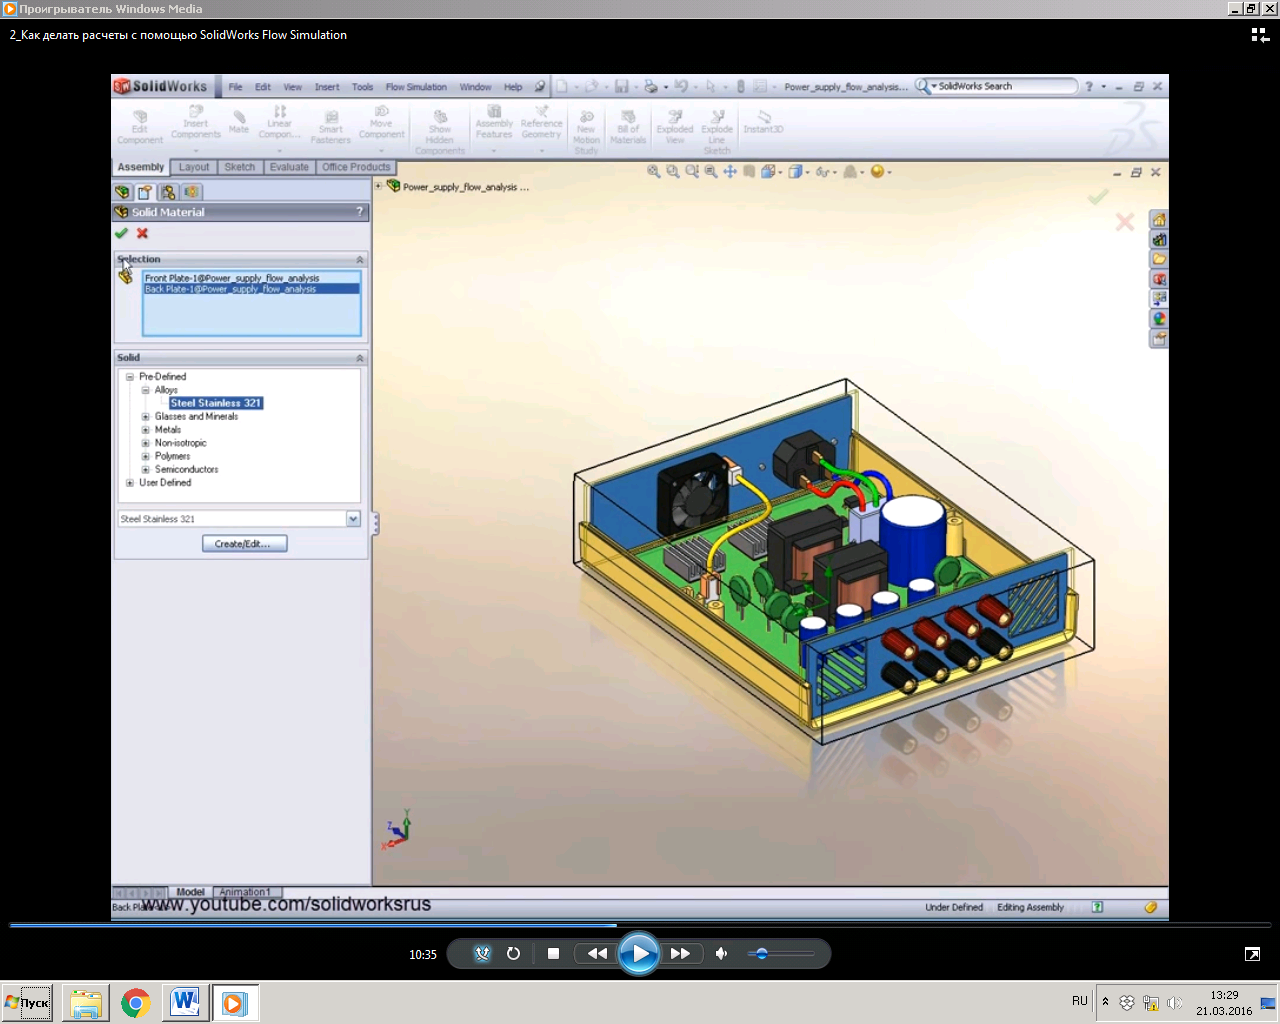Screen dimensions: 1280x1024
Task: Click the Solid Material help question mark
Action: tap(360, 212)
